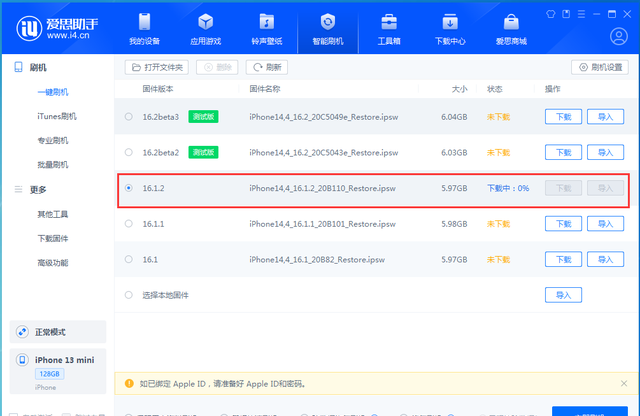Click the 固件版本 column header
The width and height of the screenshot is (640, 416).
point(158,89)
